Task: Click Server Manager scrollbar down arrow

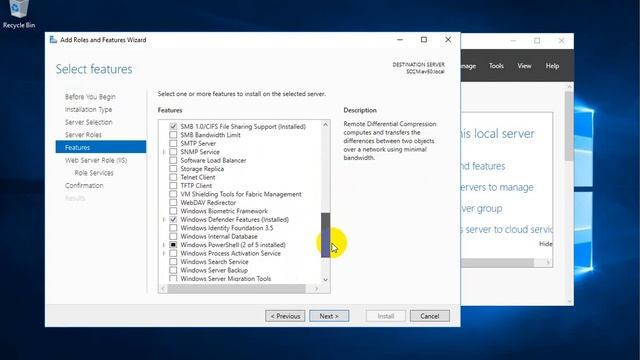Action: (569, 302)
